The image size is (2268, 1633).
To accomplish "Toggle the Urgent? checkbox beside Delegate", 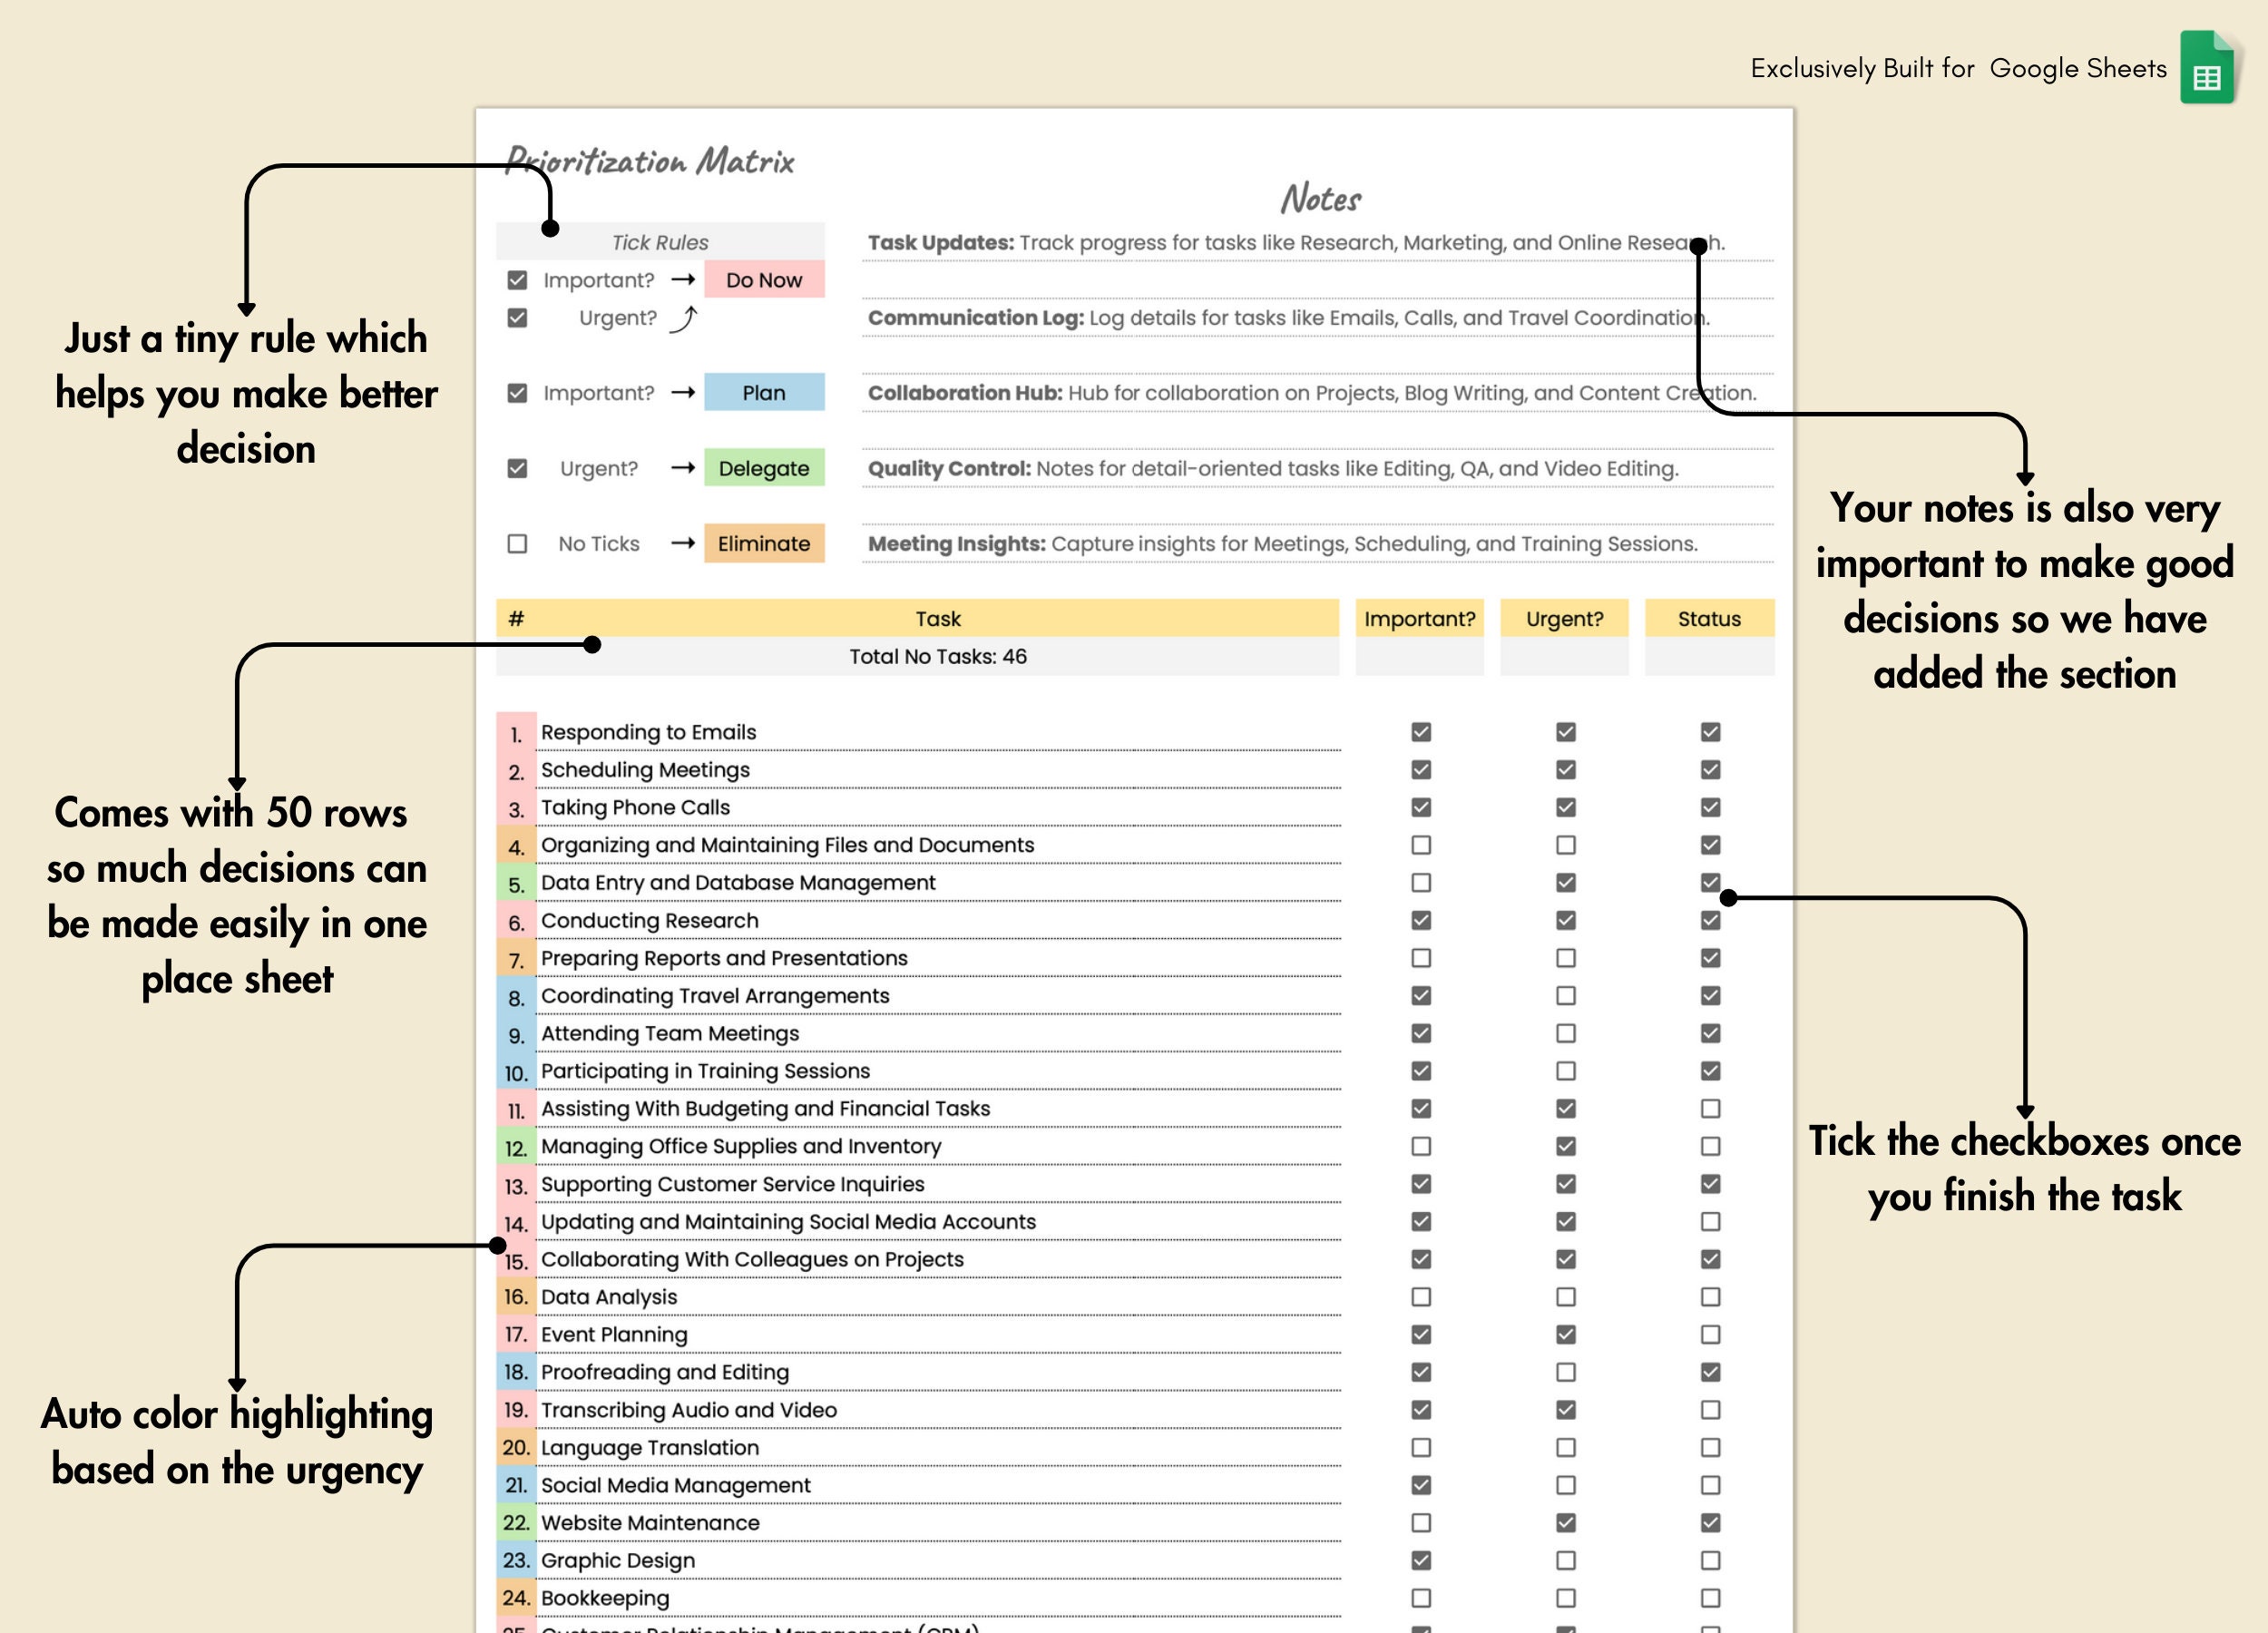I will [x=517, y=468].
